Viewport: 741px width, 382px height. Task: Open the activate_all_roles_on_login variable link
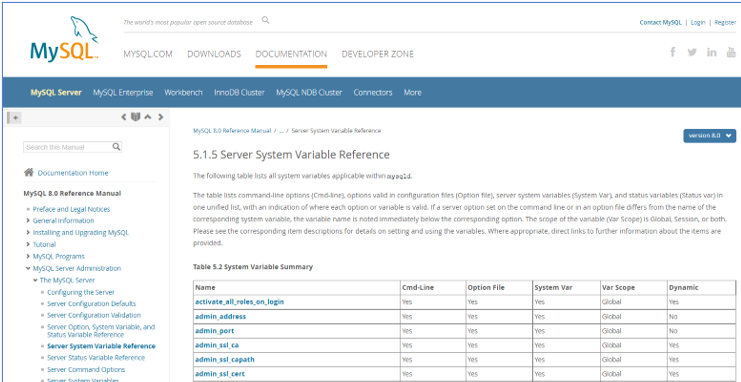pyautogui.click(x=240, y=302)
